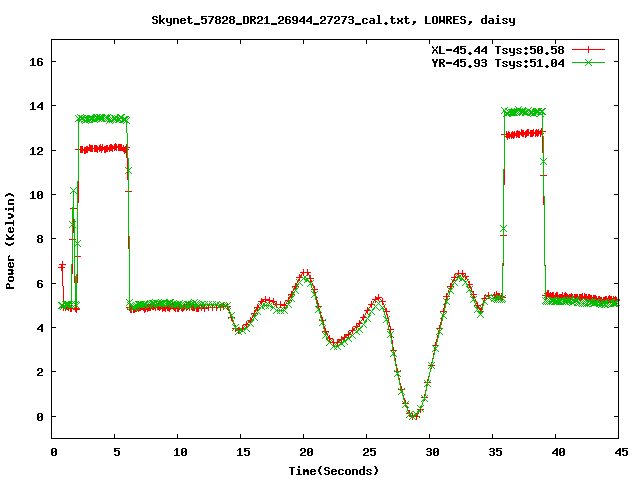Screen dimensions: 640x480
Task: Click the curve peak near 20 seconds
Action: click(305, 273)
